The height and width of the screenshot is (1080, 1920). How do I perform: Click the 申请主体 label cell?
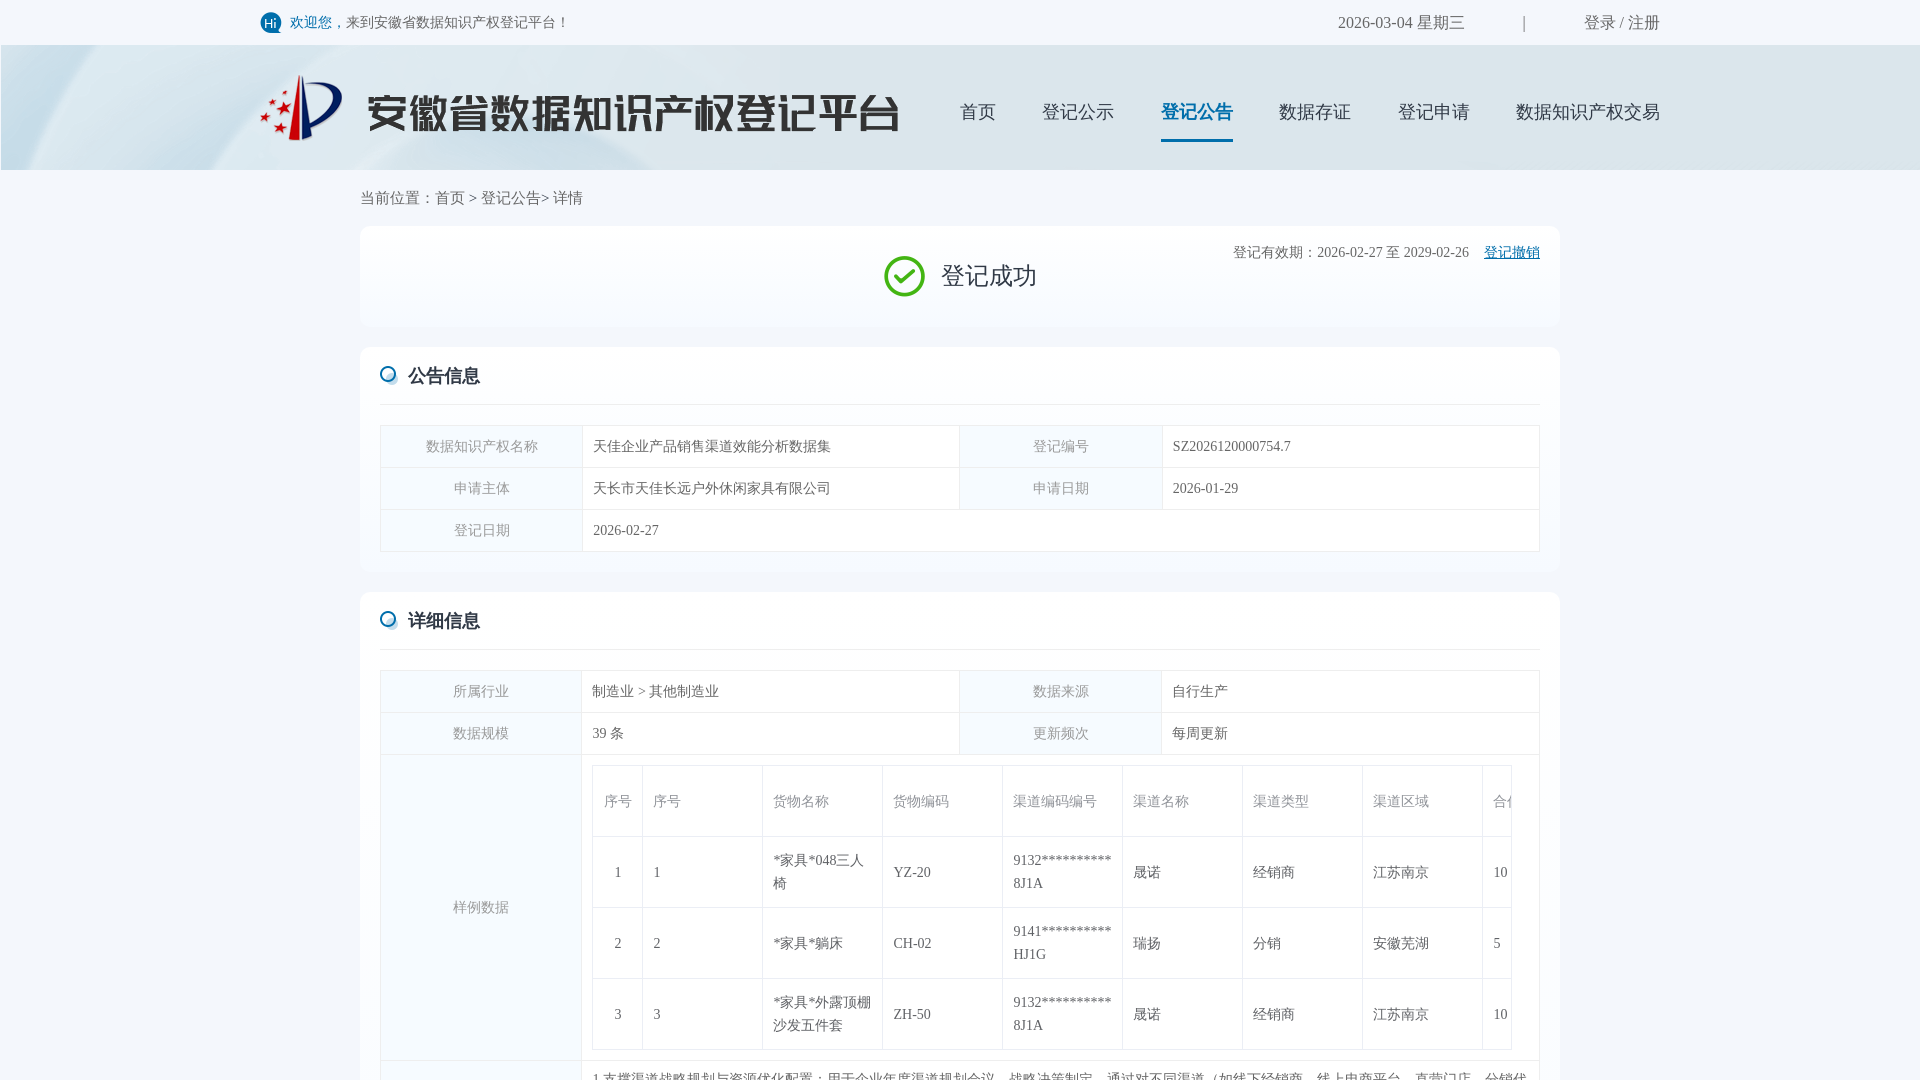pos(482,489)
